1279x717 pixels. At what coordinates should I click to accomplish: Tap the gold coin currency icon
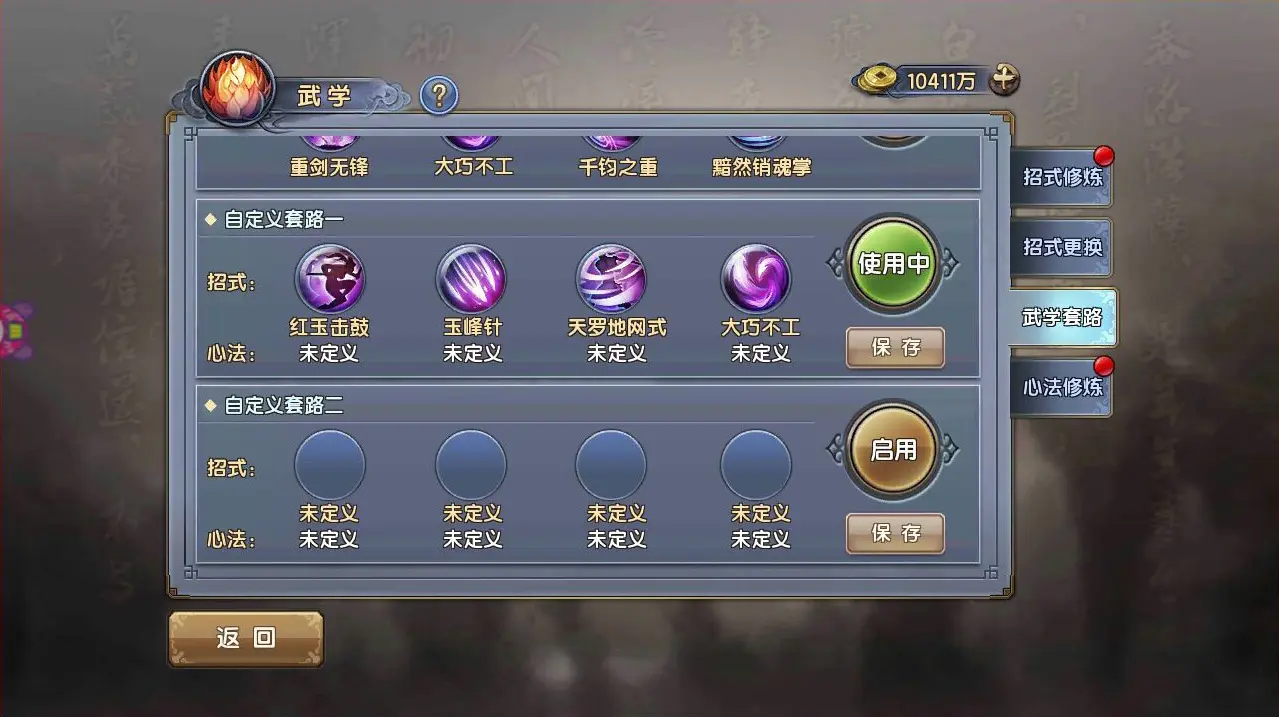pos(879,80)
